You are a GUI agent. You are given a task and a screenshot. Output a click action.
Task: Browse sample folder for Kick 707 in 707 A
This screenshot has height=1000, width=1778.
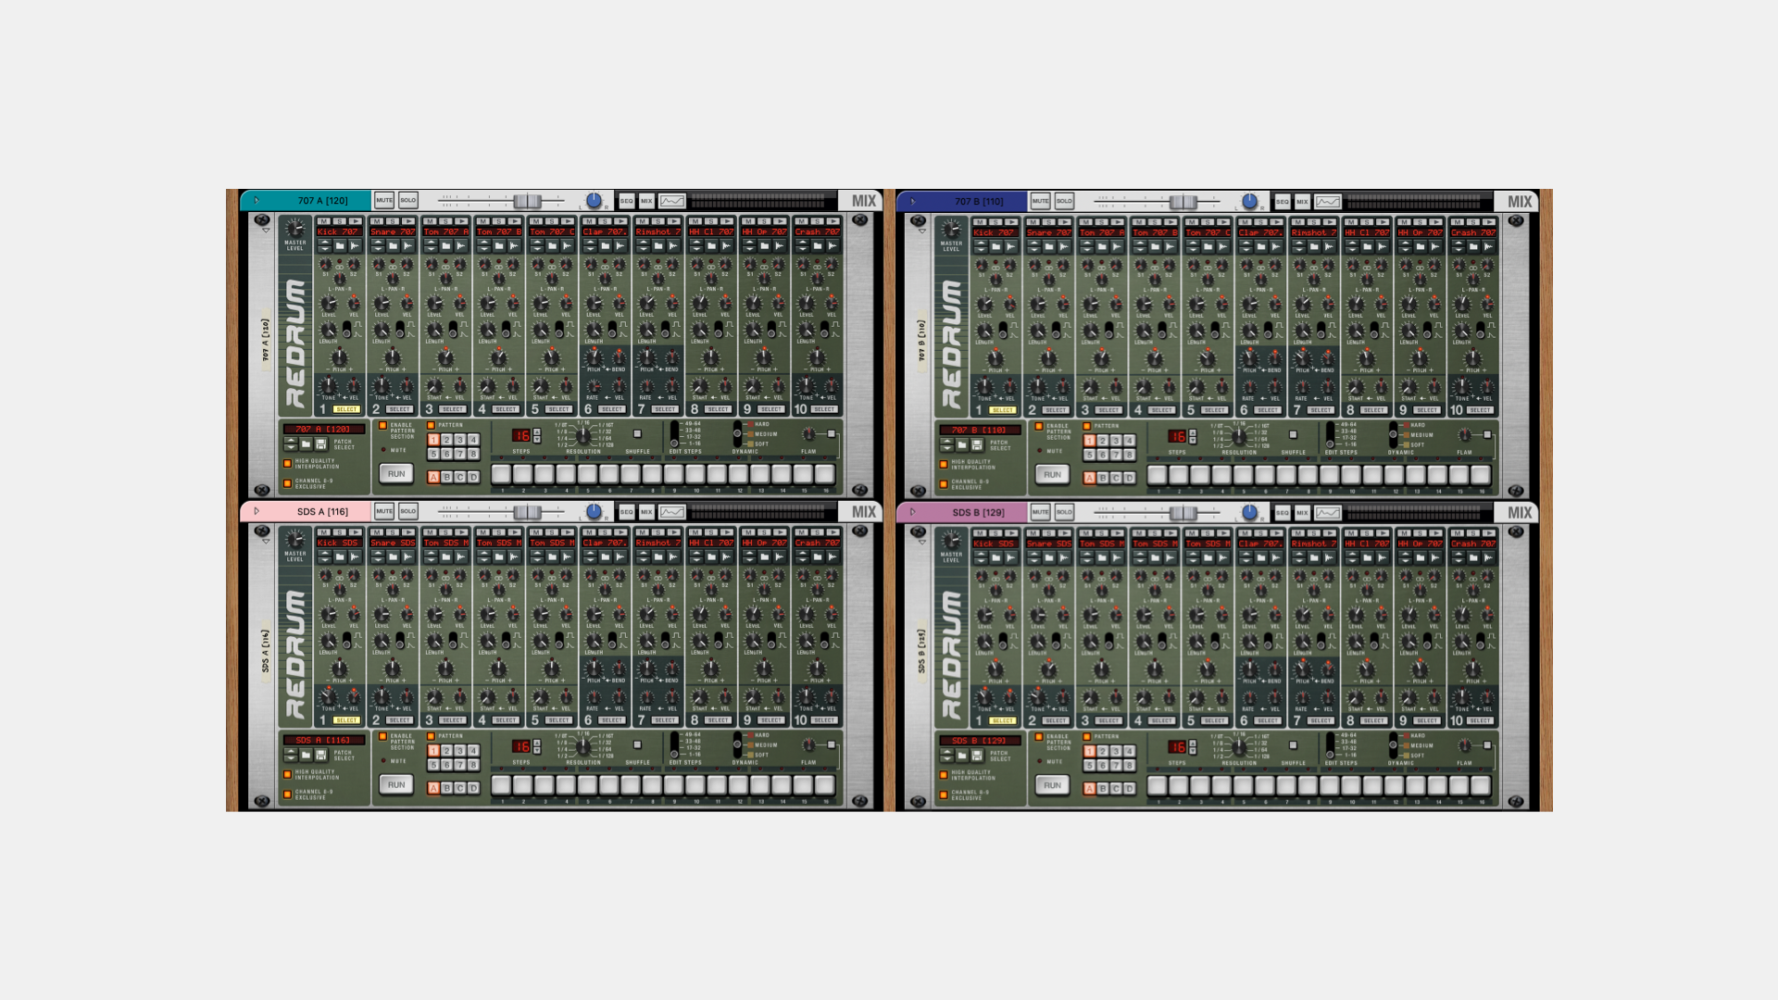click(x=340, y=246)
